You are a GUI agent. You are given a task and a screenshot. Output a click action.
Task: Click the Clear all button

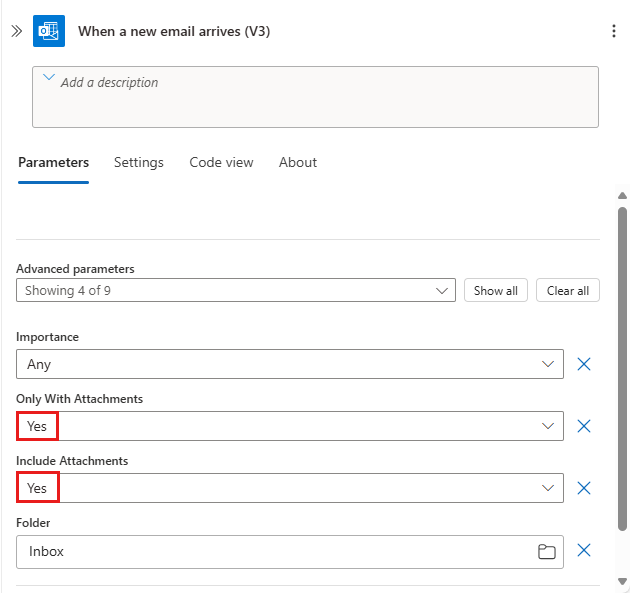point(568,291)
